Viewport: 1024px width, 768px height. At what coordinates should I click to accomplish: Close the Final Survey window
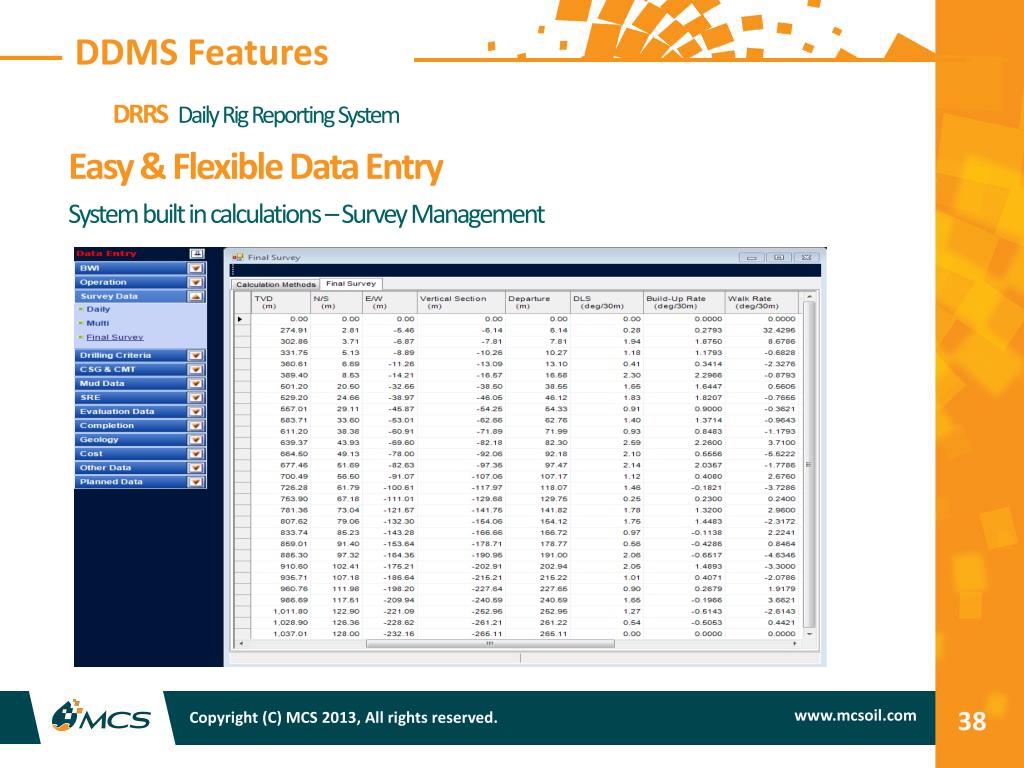click(806, 257)
